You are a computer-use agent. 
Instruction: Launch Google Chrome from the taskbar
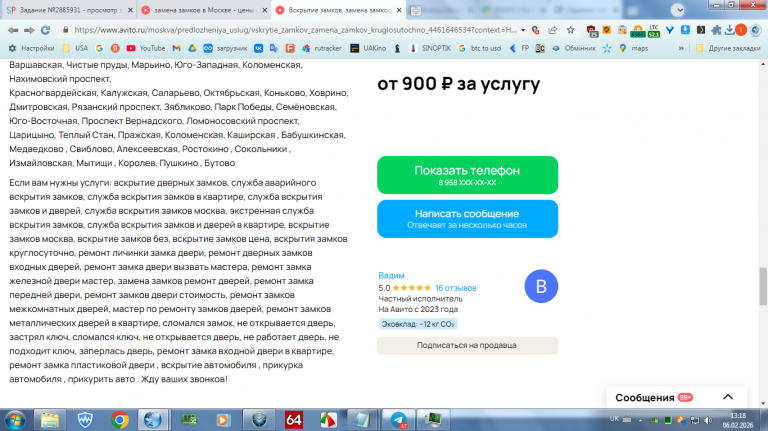pyautogui.click(x=120, y=420)
